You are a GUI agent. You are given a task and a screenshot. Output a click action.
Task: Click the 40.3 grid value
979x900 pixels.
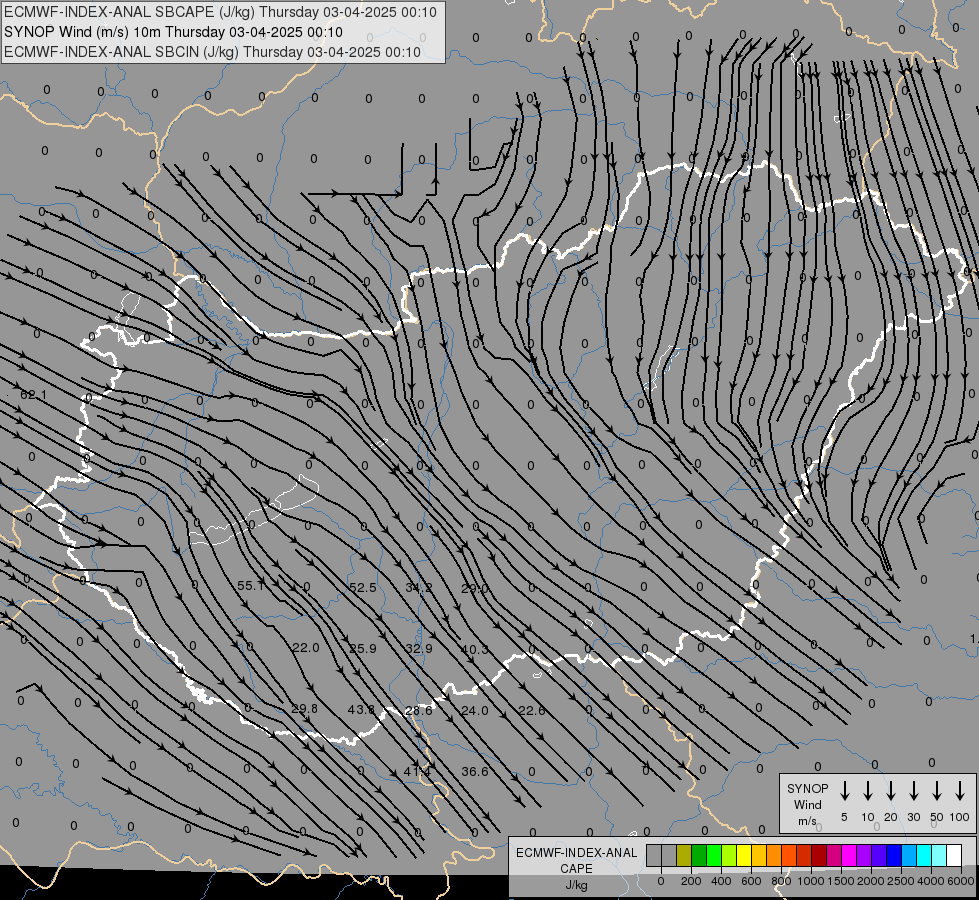point(475,650)
